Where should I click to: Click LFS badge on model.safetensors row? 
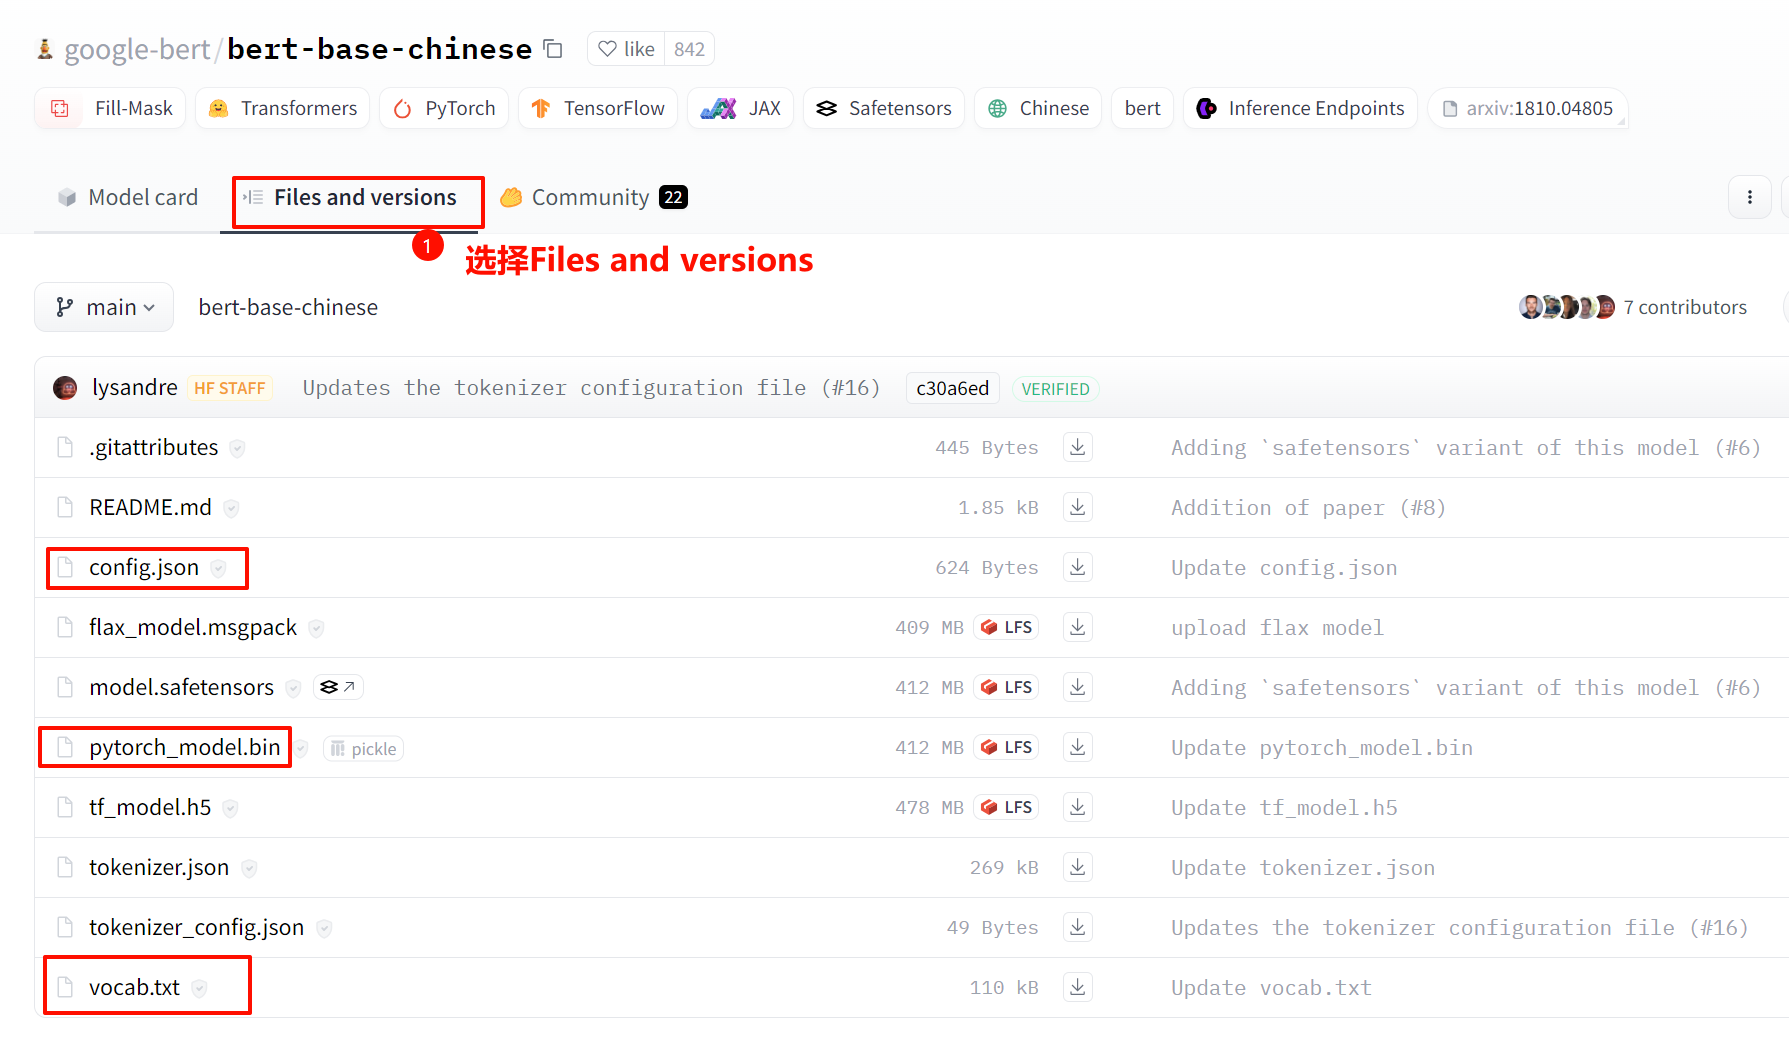click(x=1006, y=687)
